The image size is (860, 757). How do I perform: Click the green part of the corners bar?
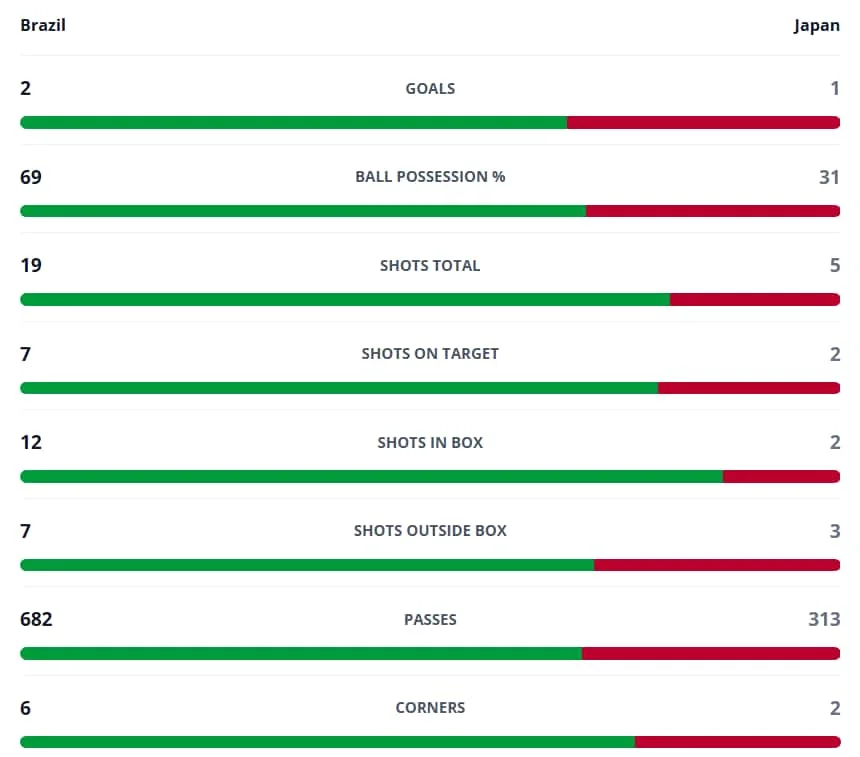click(x=327, y=742)
